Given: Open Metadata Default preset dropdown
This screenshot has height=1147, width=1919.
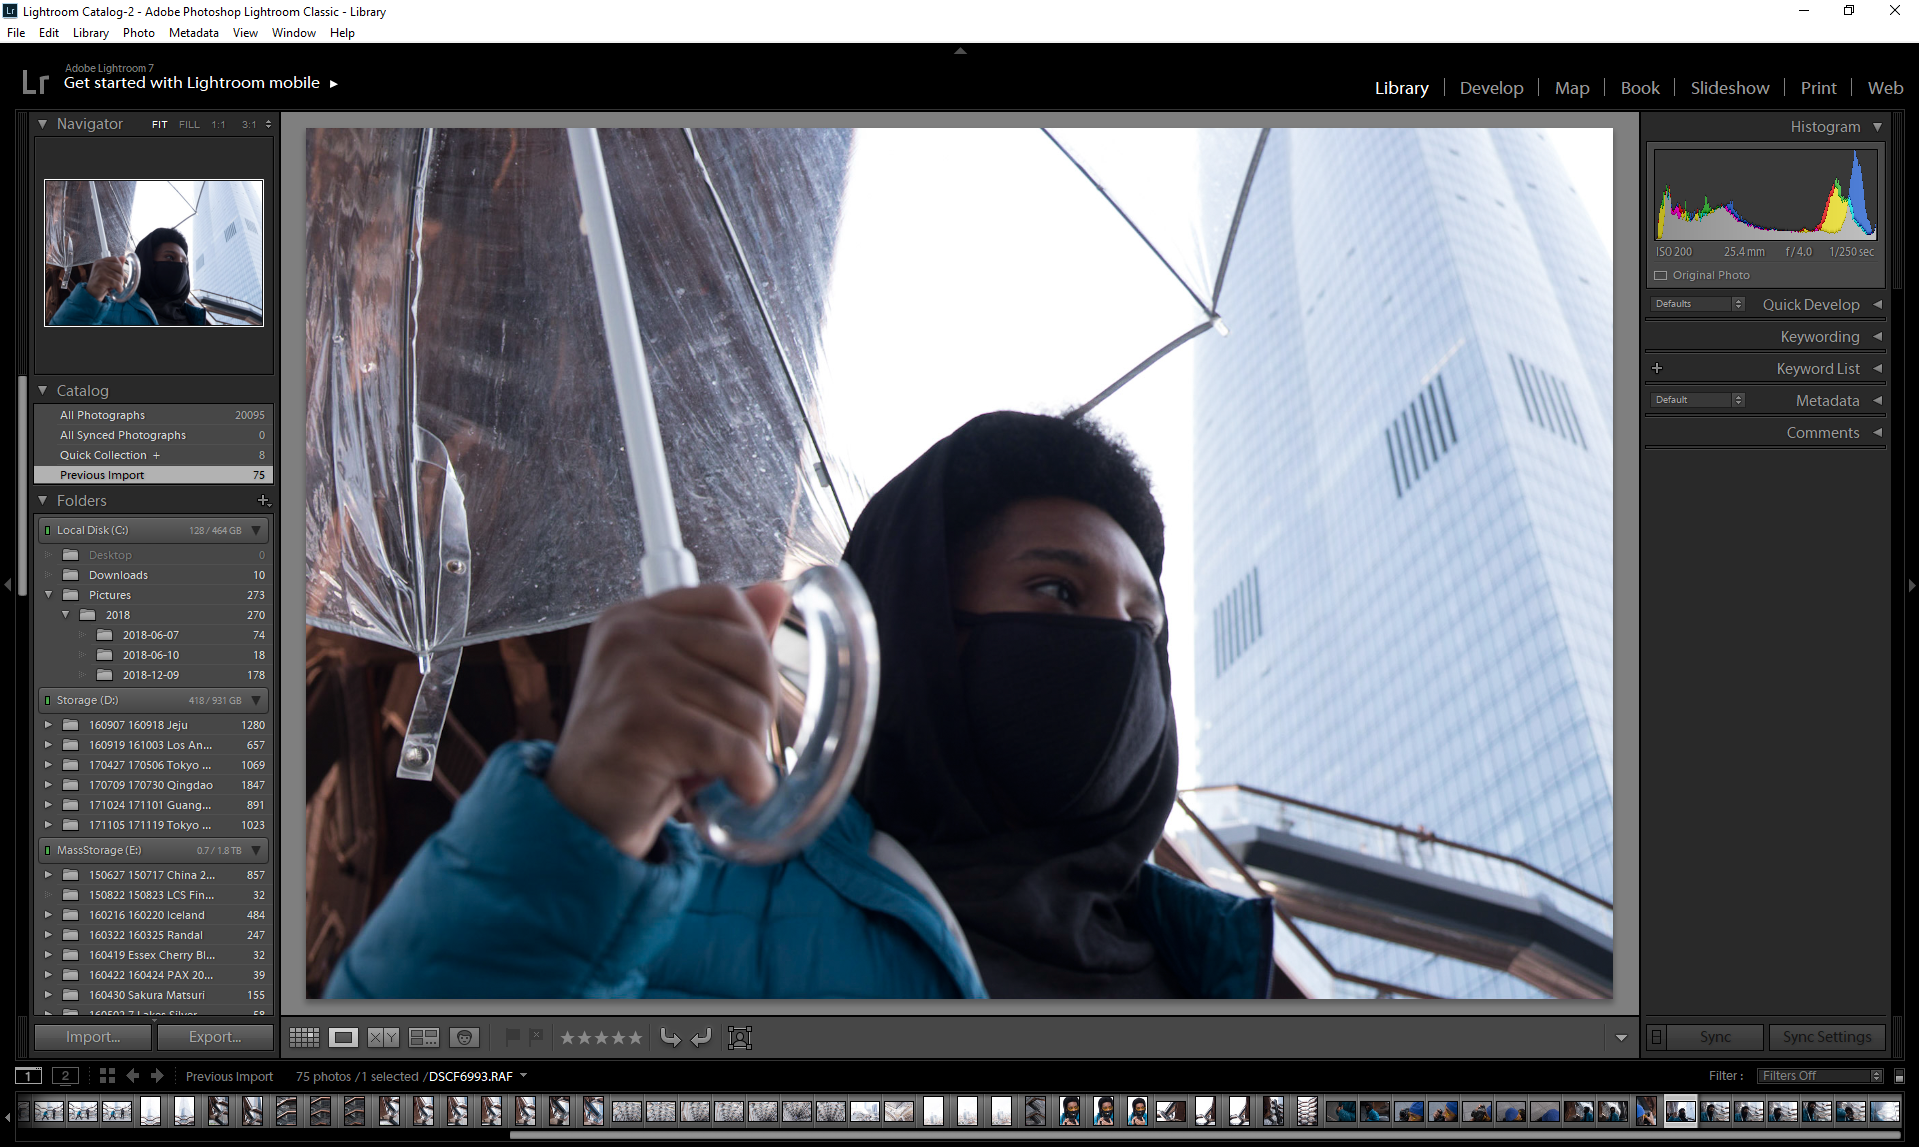Looking at the screenshot, I should 1698,400.
